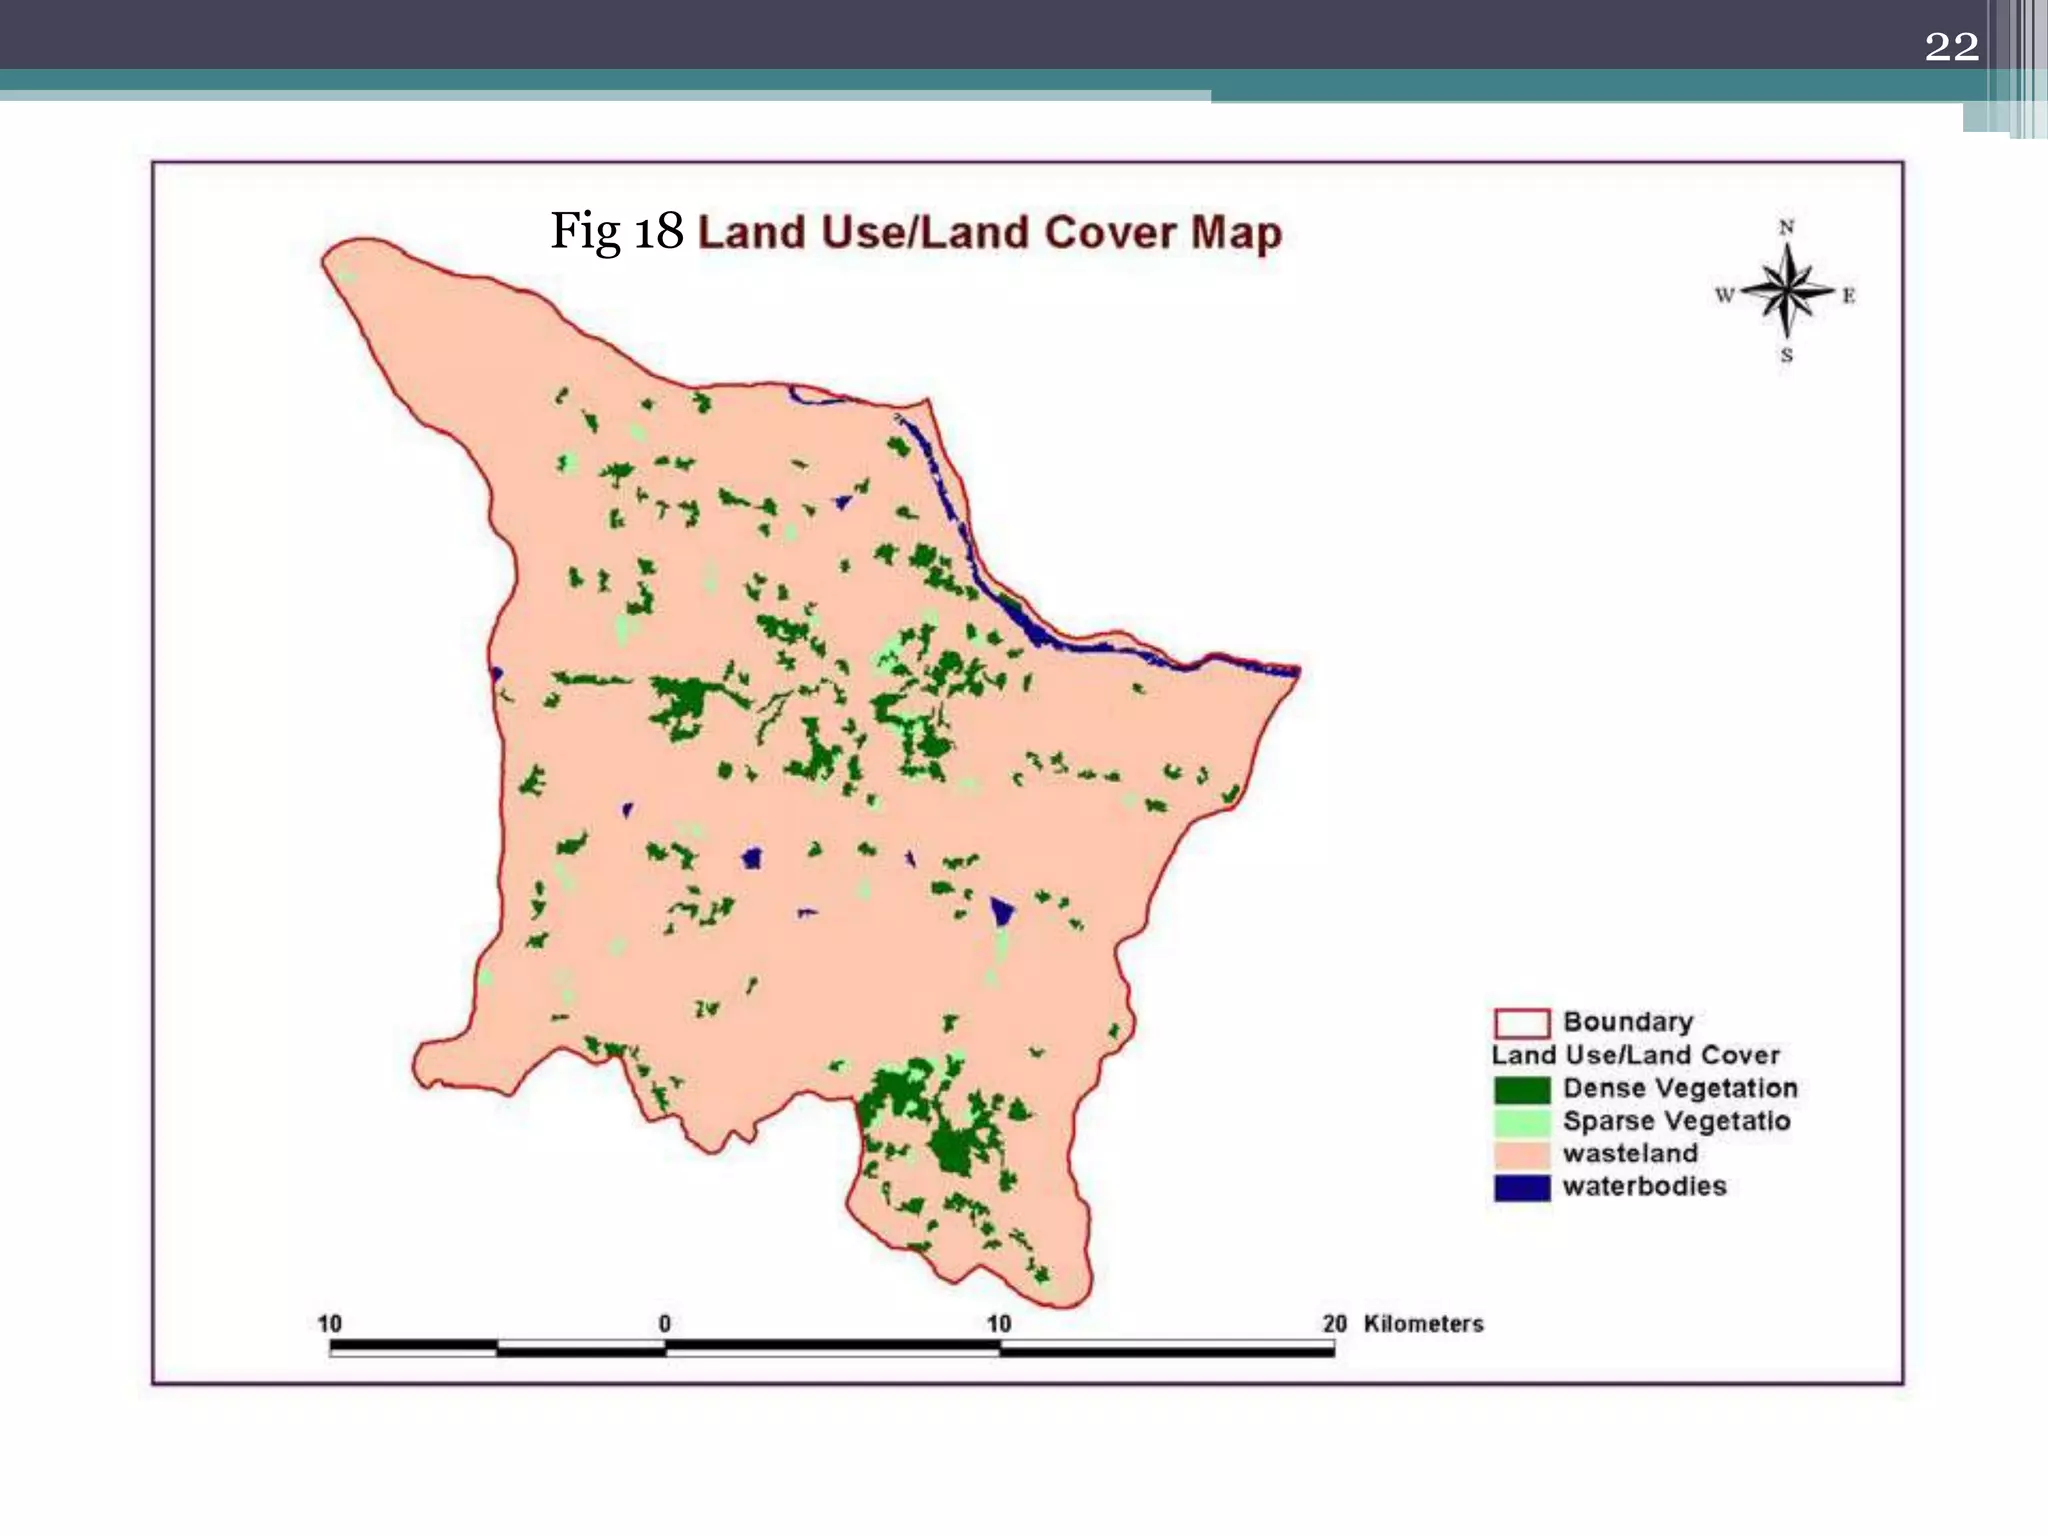Viewport: 2048px width, 1536px height.
Task: Click the W letter on compass
Action: [x=1724, y=295]
